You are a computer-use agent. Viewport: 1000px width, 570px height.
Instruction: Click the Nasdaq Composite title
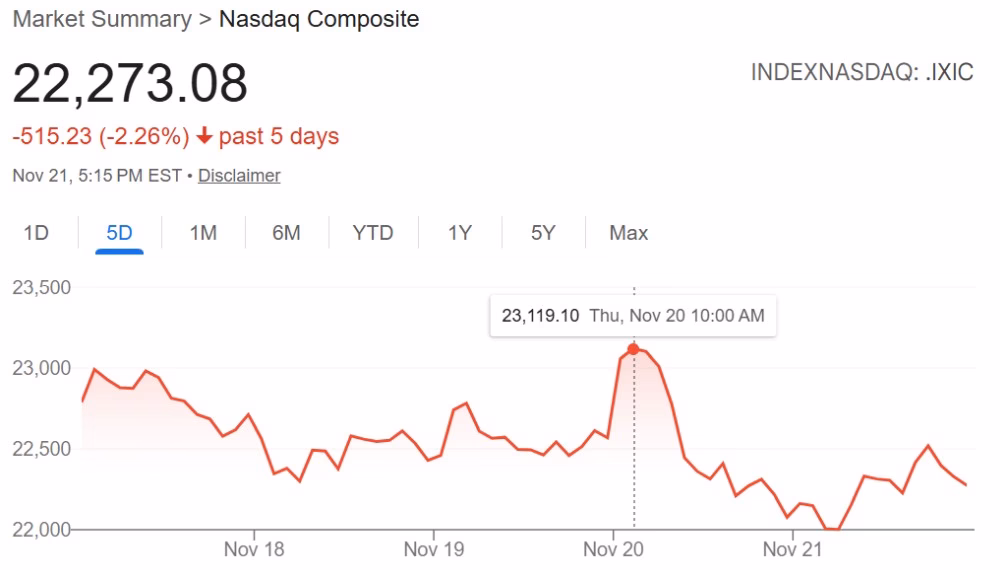[319, 19]
